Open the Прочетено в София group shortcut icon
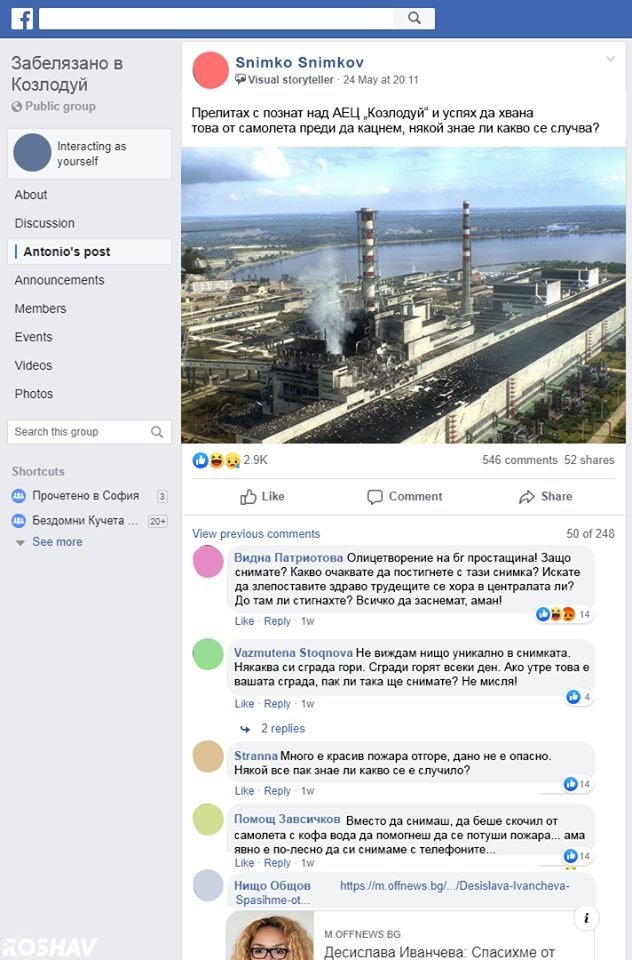632x960 pixels. click(19, 496)
